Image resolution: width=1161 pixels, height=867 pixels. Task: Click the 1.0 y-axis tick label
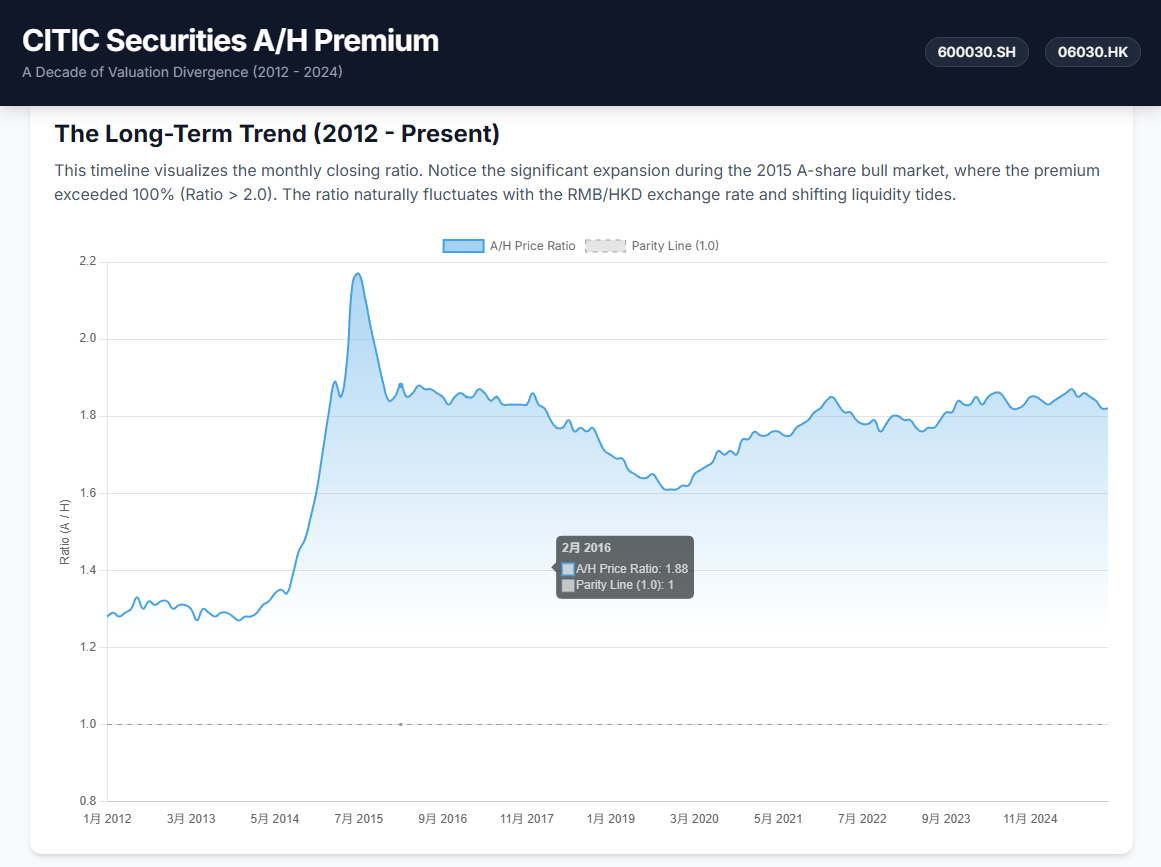pyautogui.click(x=87, y=724)
